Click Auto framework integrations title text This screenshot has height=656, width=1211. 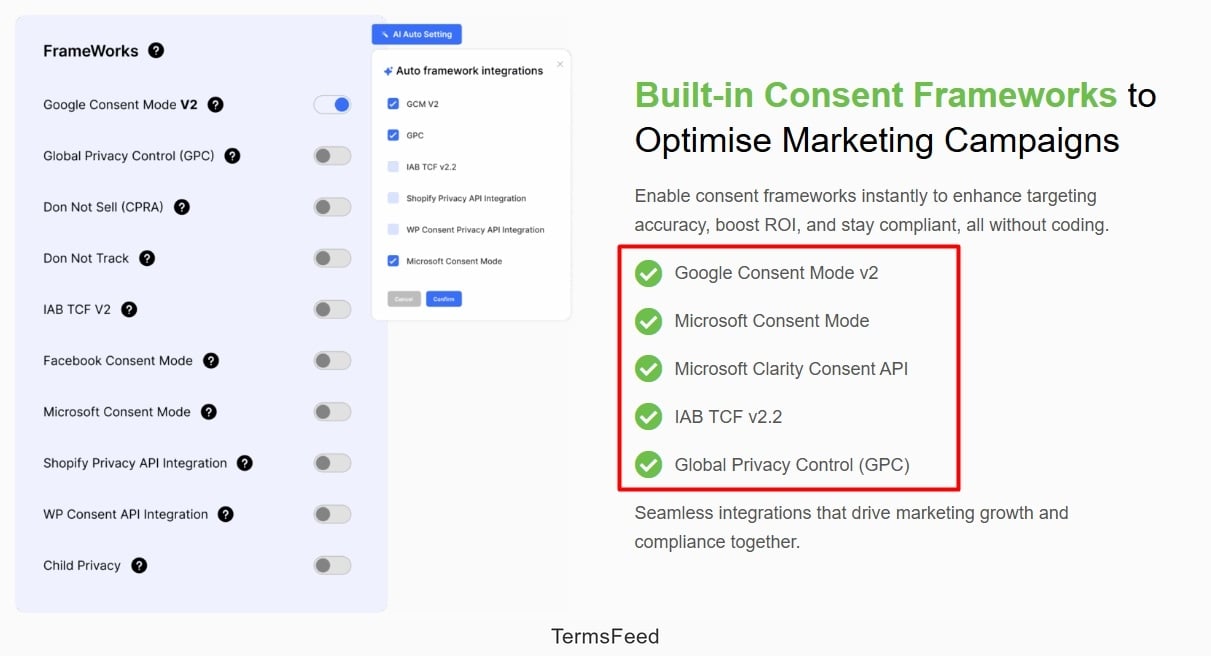(469, 71)
